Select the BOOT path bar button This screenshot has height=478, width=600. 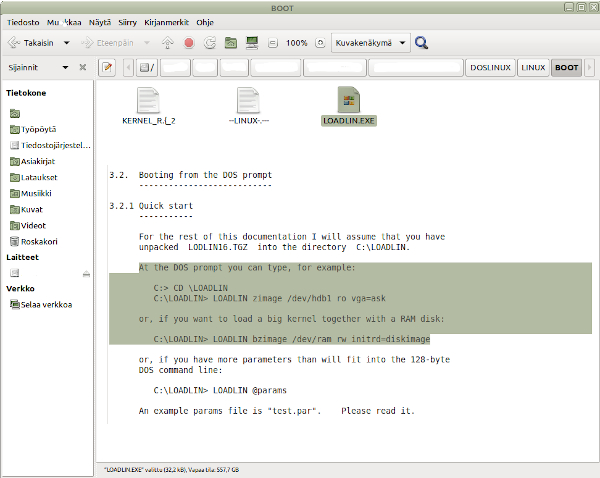566,68
